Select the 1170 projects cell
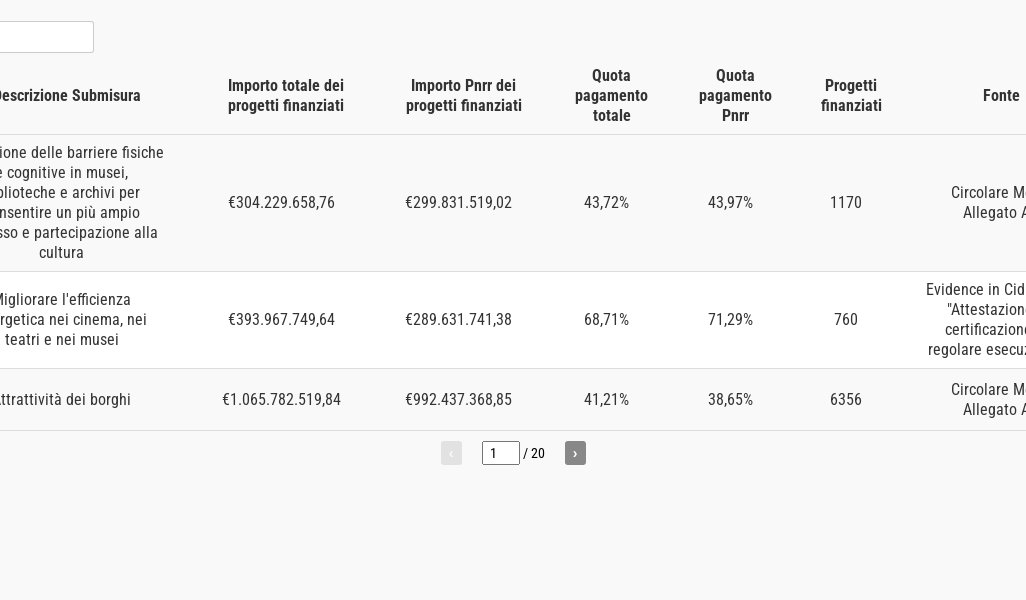Viewport: 1026px width, 600px height. 846,203
